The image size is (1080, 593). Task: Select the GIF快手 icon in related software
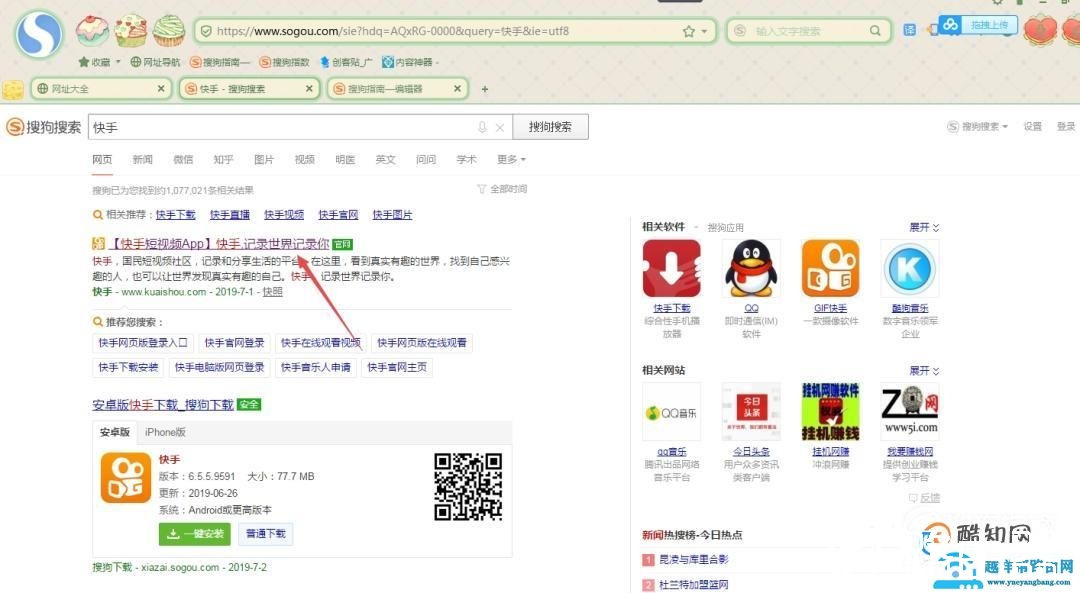829,268
